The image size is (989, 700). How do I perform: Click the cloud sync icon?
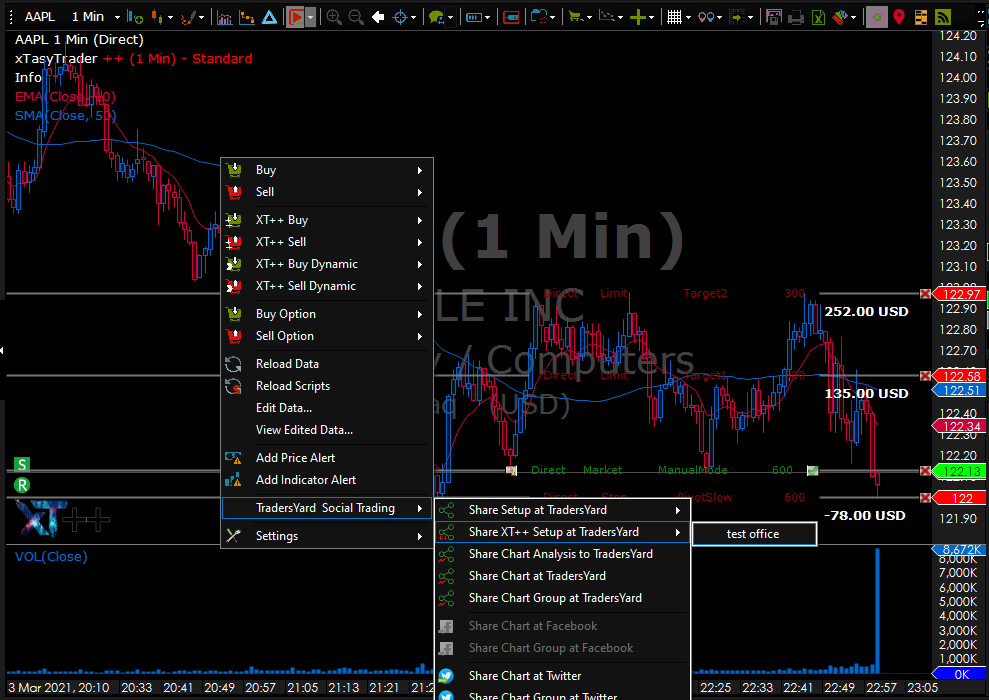pyautogui.click(x=539, y=17)
